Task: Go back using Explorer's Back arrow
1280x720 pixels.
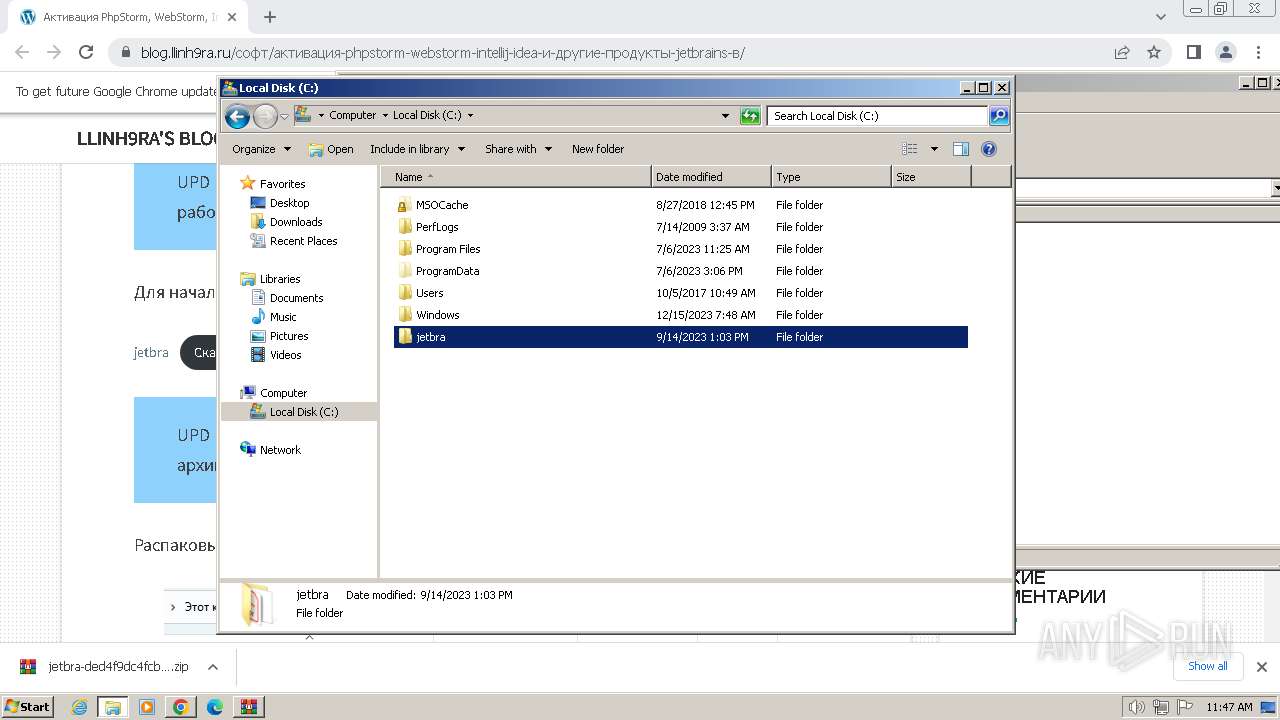Action: click(237, 116)
